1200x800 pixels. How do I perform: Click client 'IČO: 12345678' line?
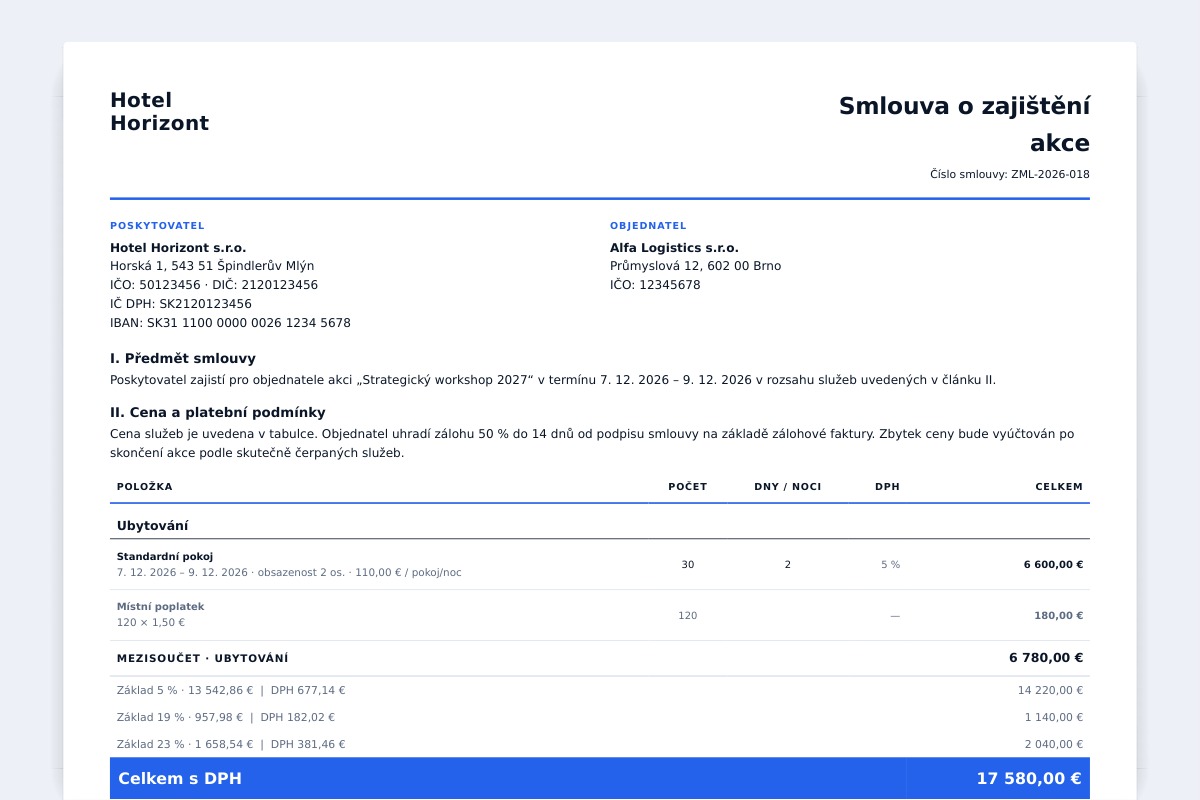pos(655,285)
